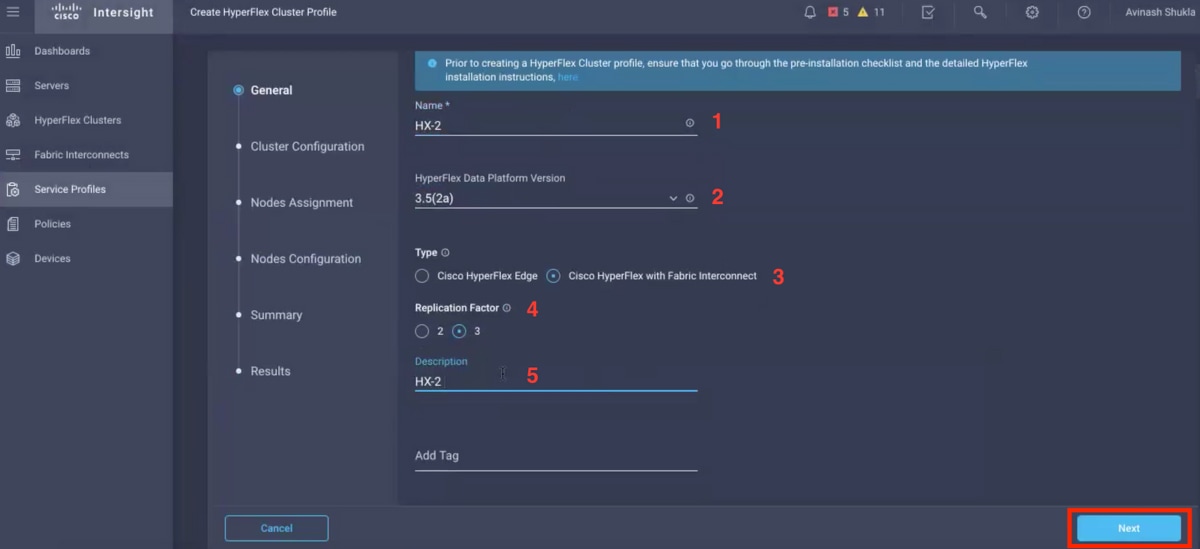The width and height of the screenshot is (1200, 549).
Task: Go to Policies in the sidebar
Action: click(x=52, y=224)
